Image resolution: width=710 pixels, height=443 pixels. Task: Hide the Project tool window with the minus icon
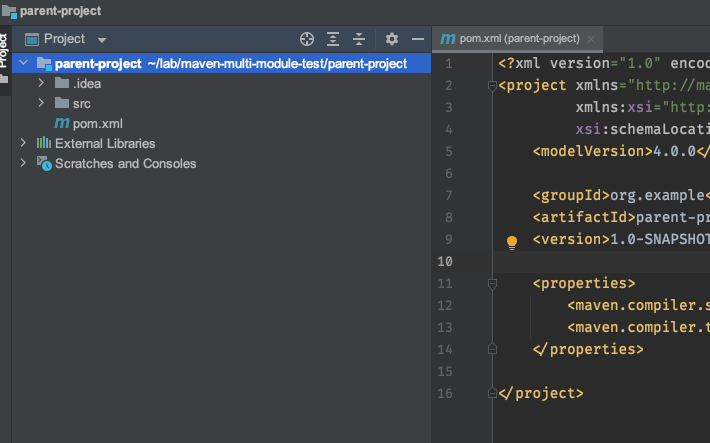(417, 39)
